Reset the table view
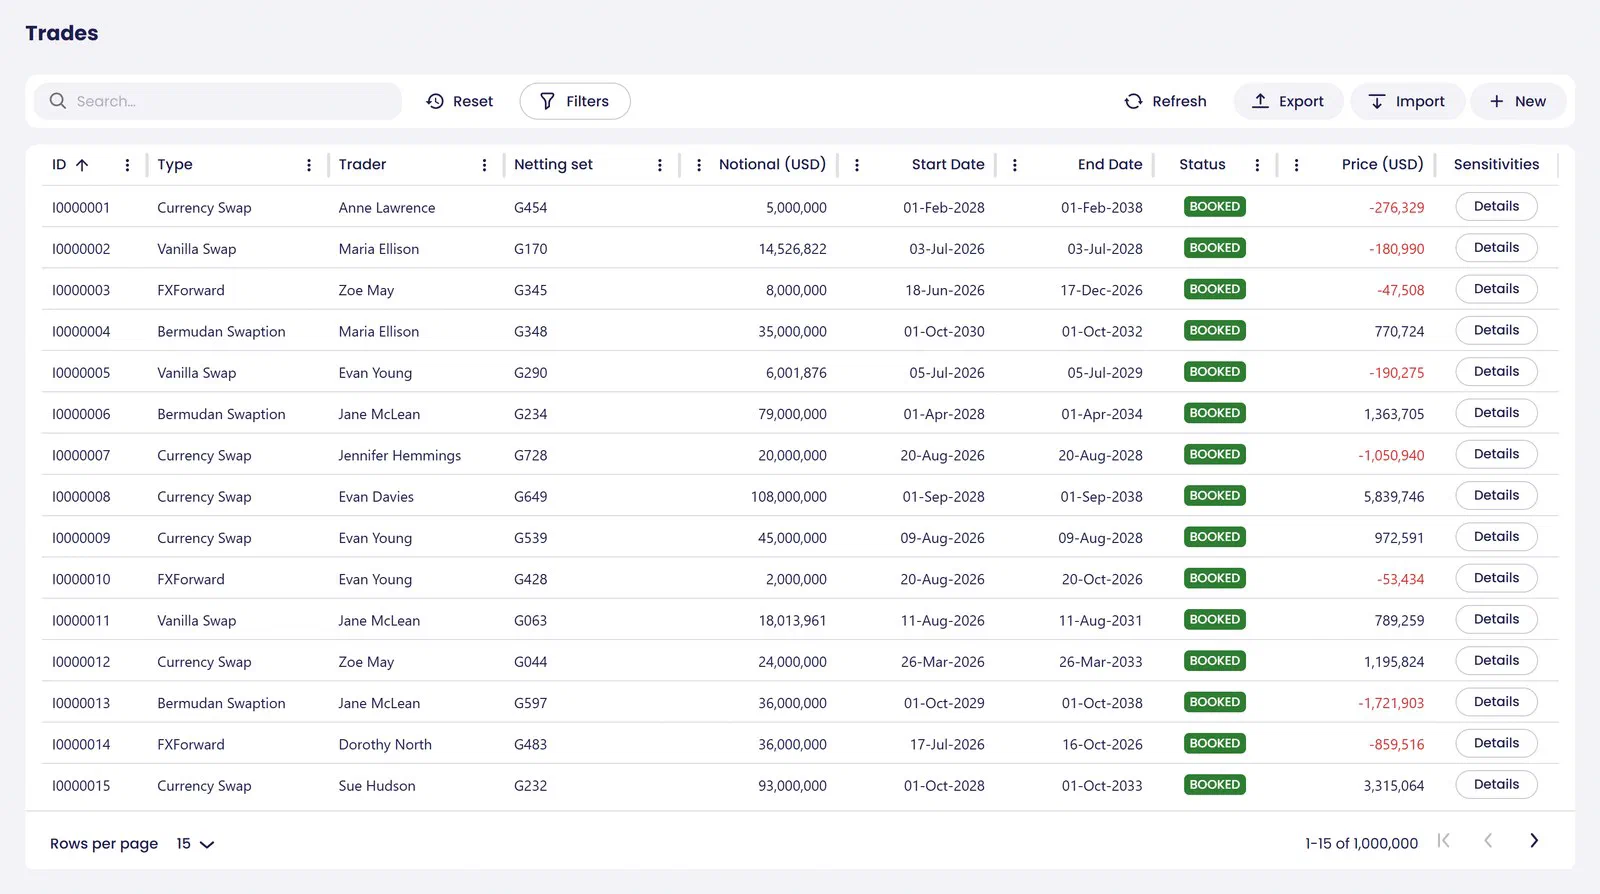The image size is (1600, 894). pyautogui.click(x=460, y=101)
